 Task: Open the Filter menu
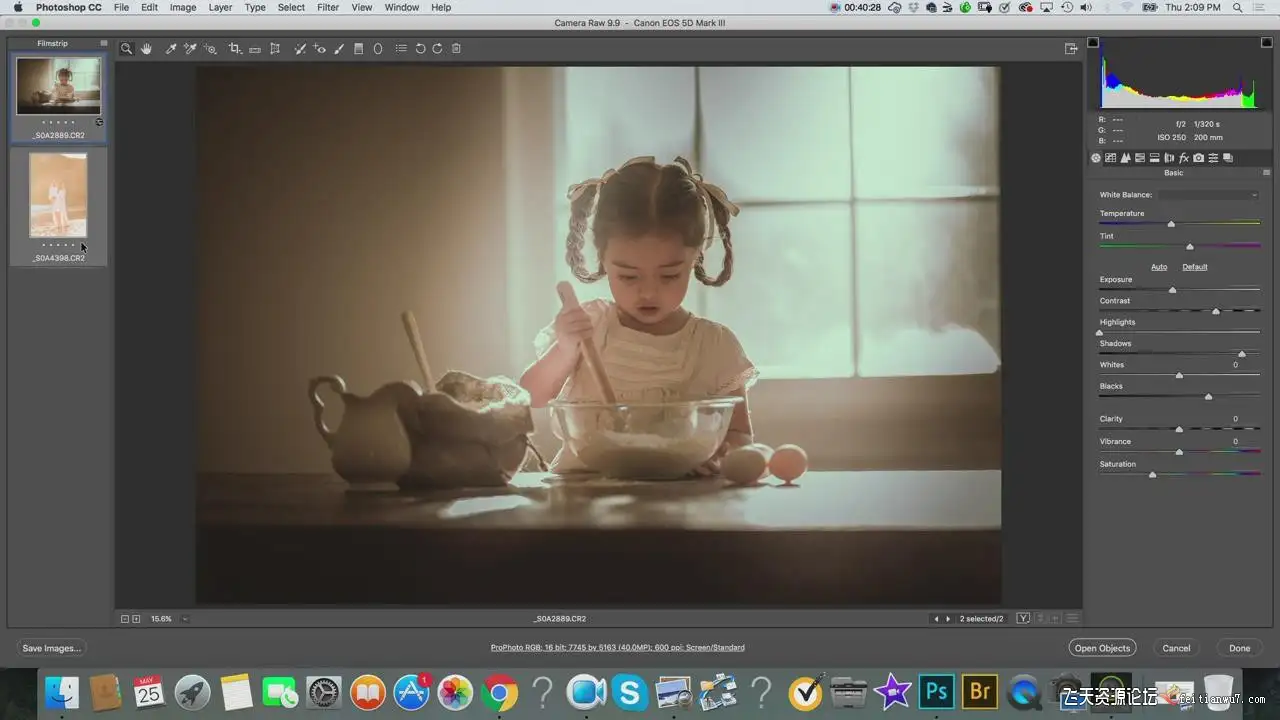tap(328, 7)
